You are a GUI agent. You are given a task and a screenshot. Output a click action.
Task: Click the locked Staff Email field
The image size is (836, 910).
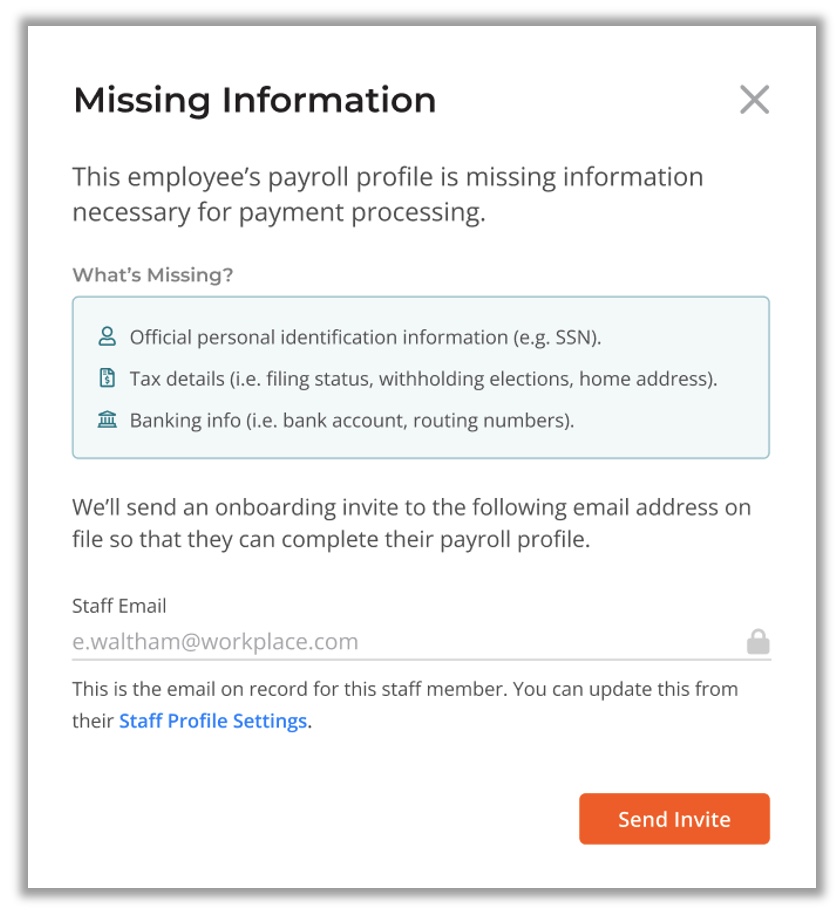tap(421, 642)
